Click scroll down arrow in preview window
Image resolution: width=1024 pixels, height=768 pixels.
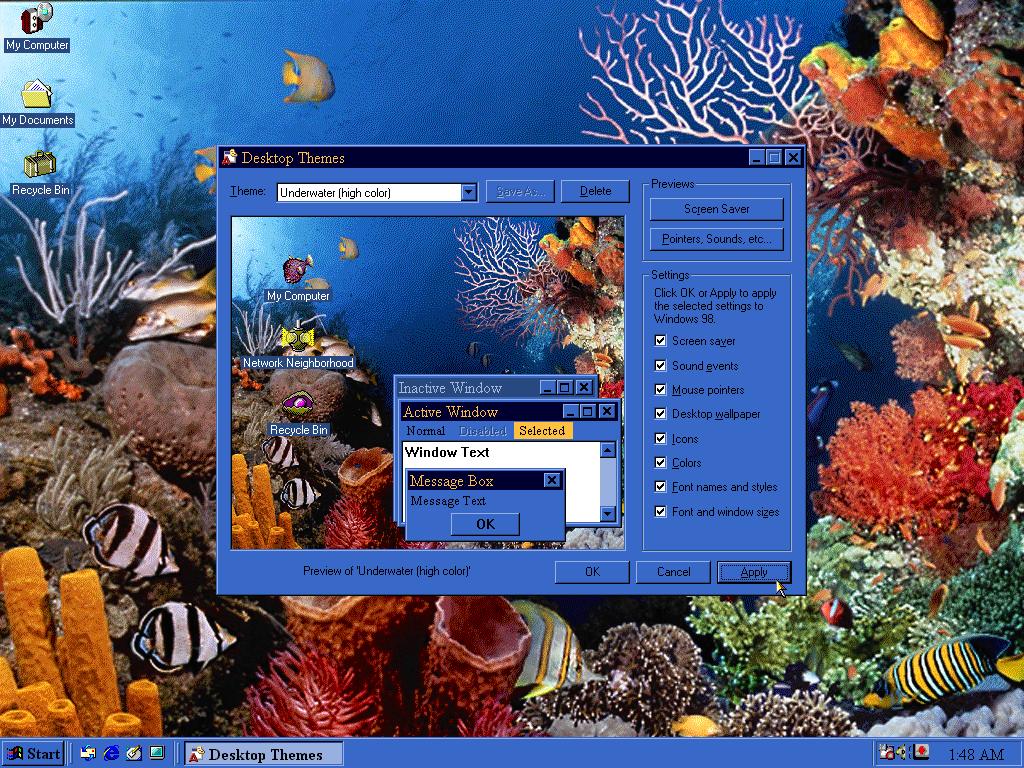(608, 514)
